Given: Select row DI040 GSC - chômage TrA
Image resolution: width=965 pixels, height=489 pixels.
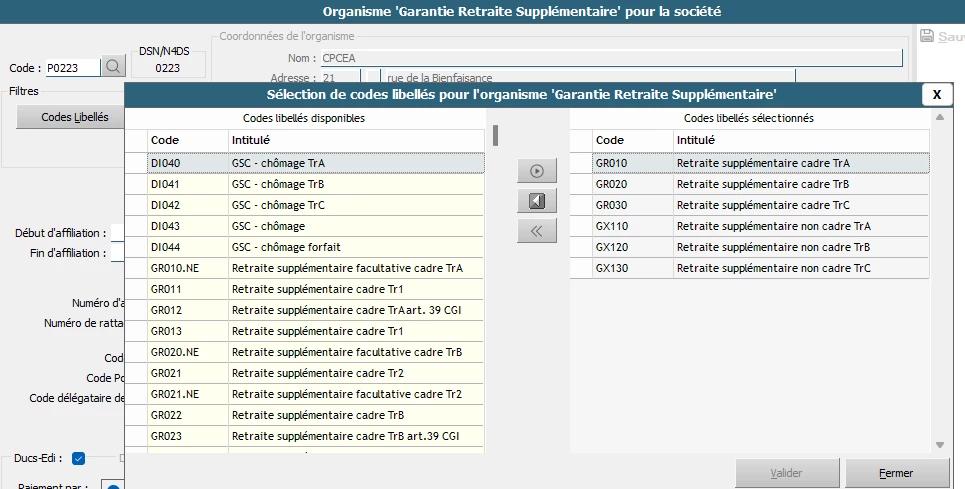Looking at the screenshot, I should tap(316, 163).
